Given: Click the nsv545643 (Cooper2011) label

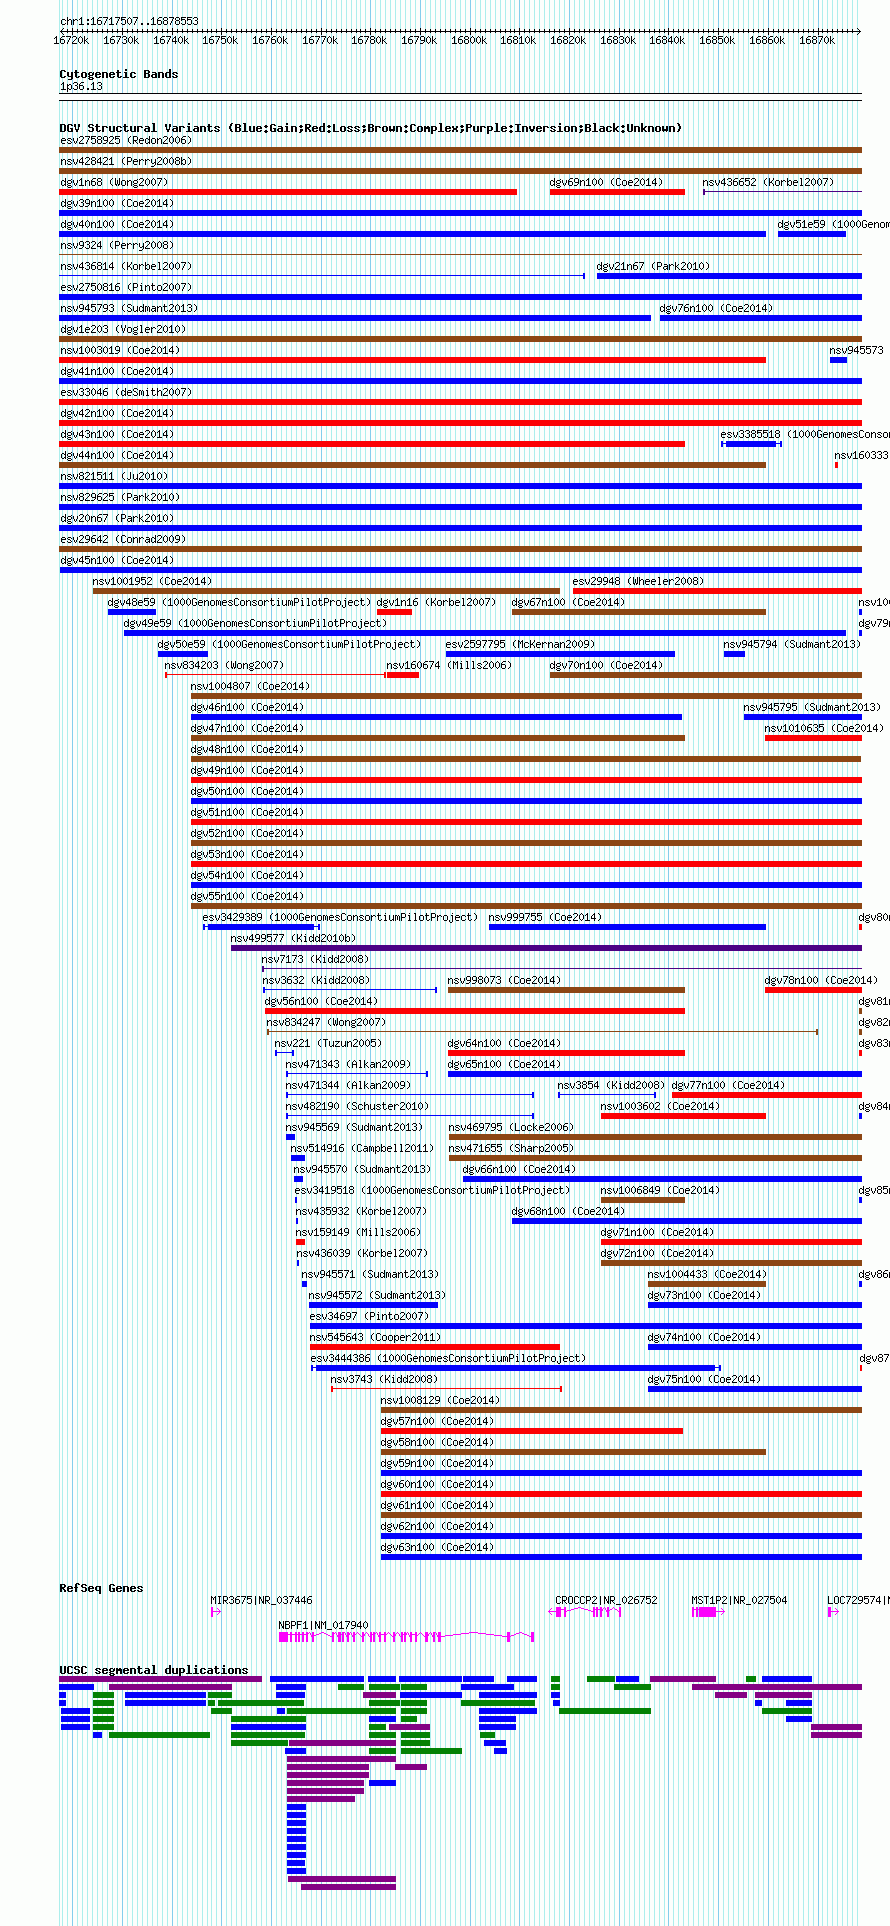Looking at the screenshot, I should 376,1337.
